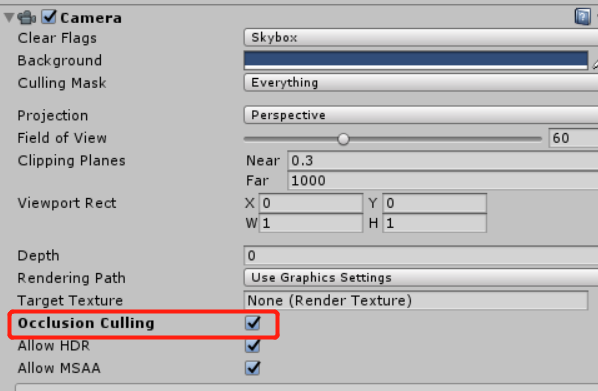This screenshot has height=391, width=598.
Task: Click the Camera component icon
Action: point(27,18)
